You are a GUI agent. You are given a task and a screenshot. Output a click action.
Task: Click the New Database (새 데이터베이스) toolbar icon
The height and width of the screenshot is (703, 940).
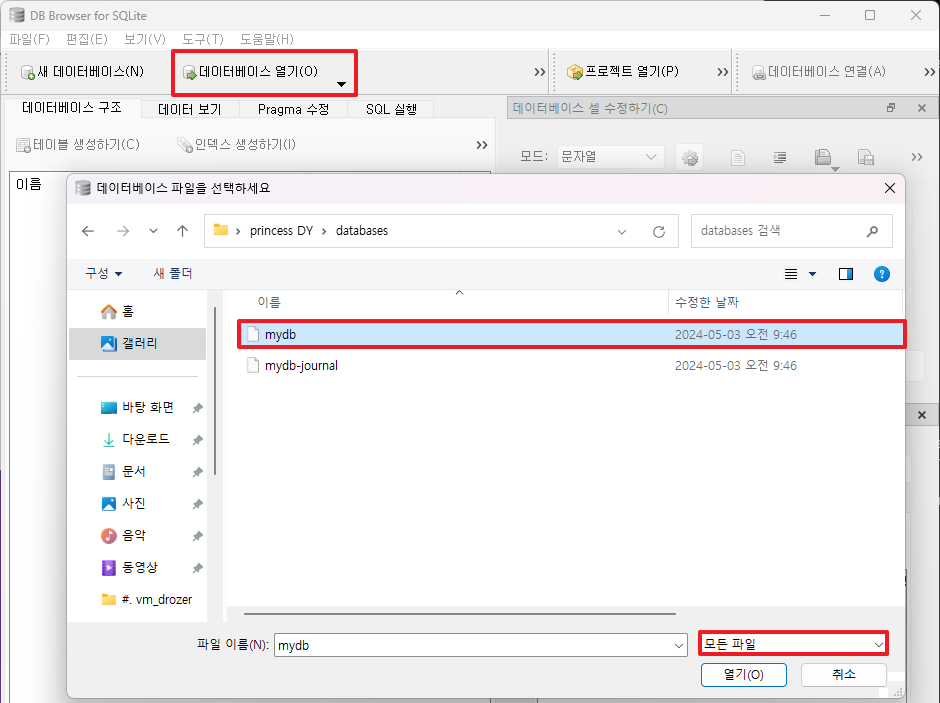pos(28,73)
